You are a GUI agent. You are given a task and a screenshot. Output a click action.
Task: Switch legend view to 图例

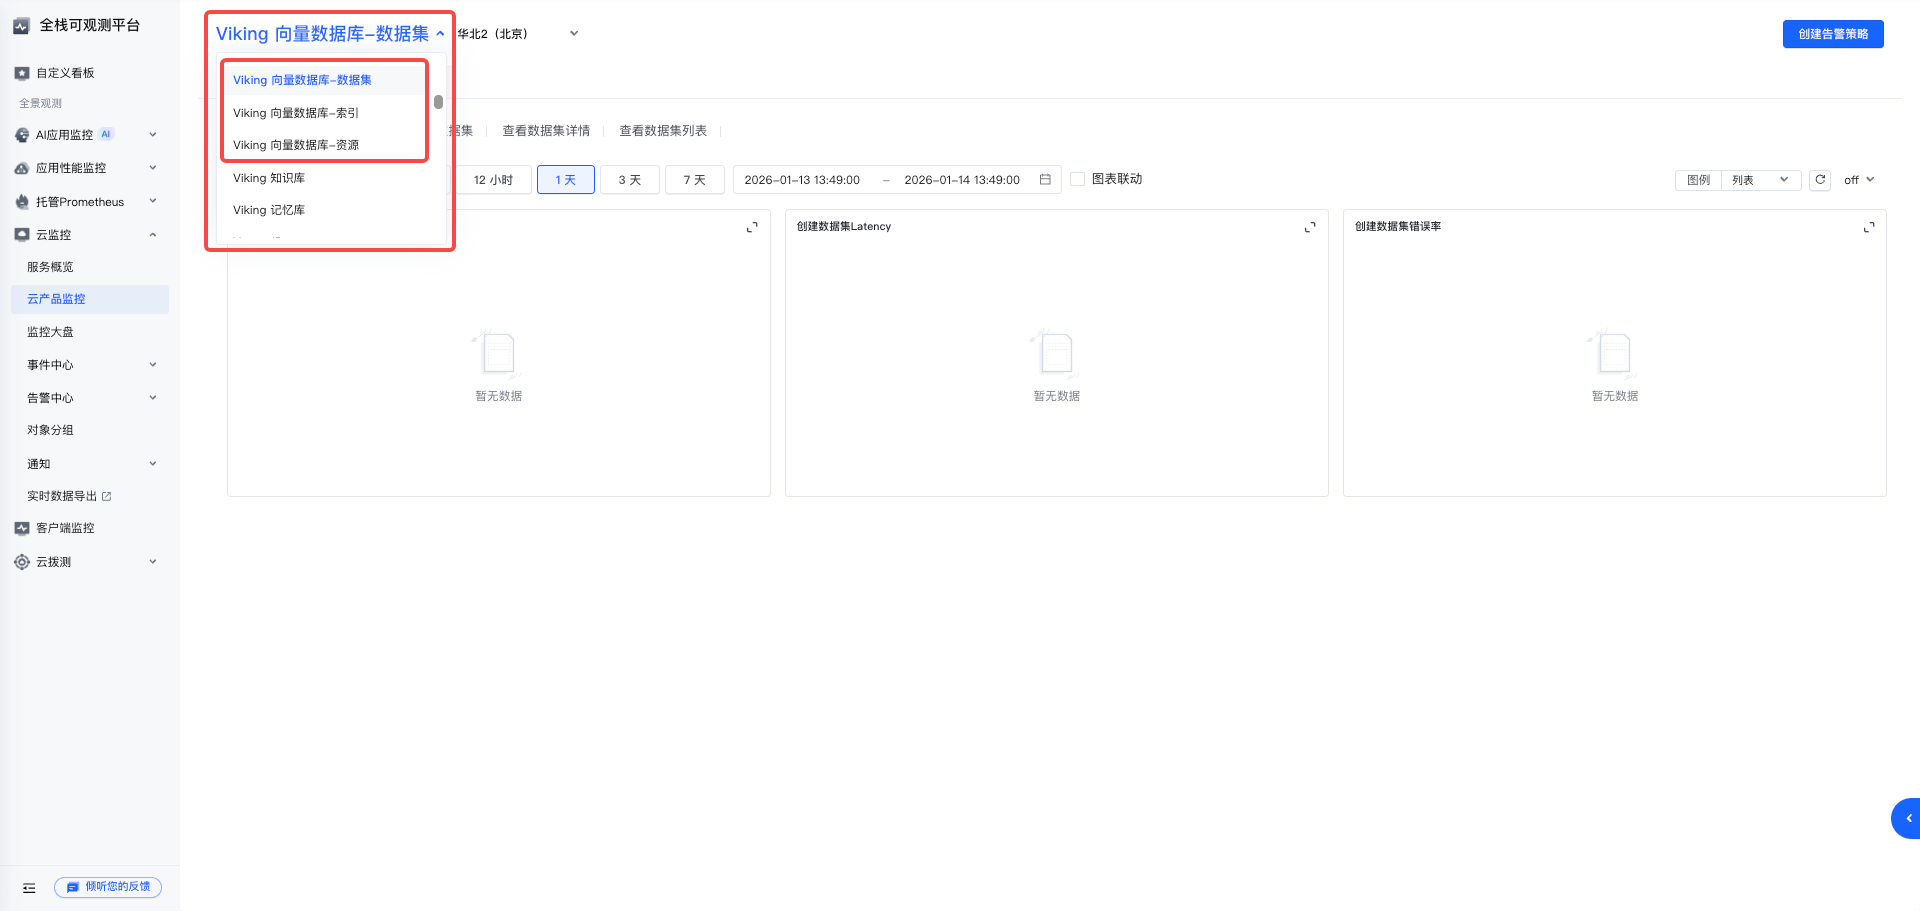[1698, 180]
